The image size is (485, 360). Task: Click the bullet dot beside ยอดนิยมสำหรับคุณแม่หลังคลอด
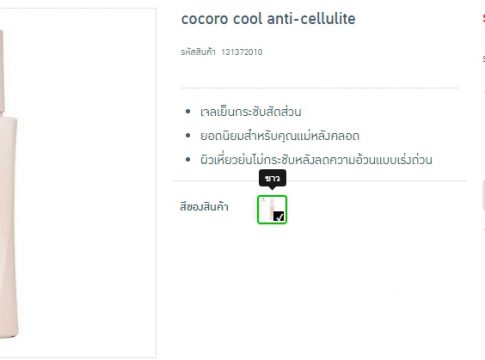188,136
